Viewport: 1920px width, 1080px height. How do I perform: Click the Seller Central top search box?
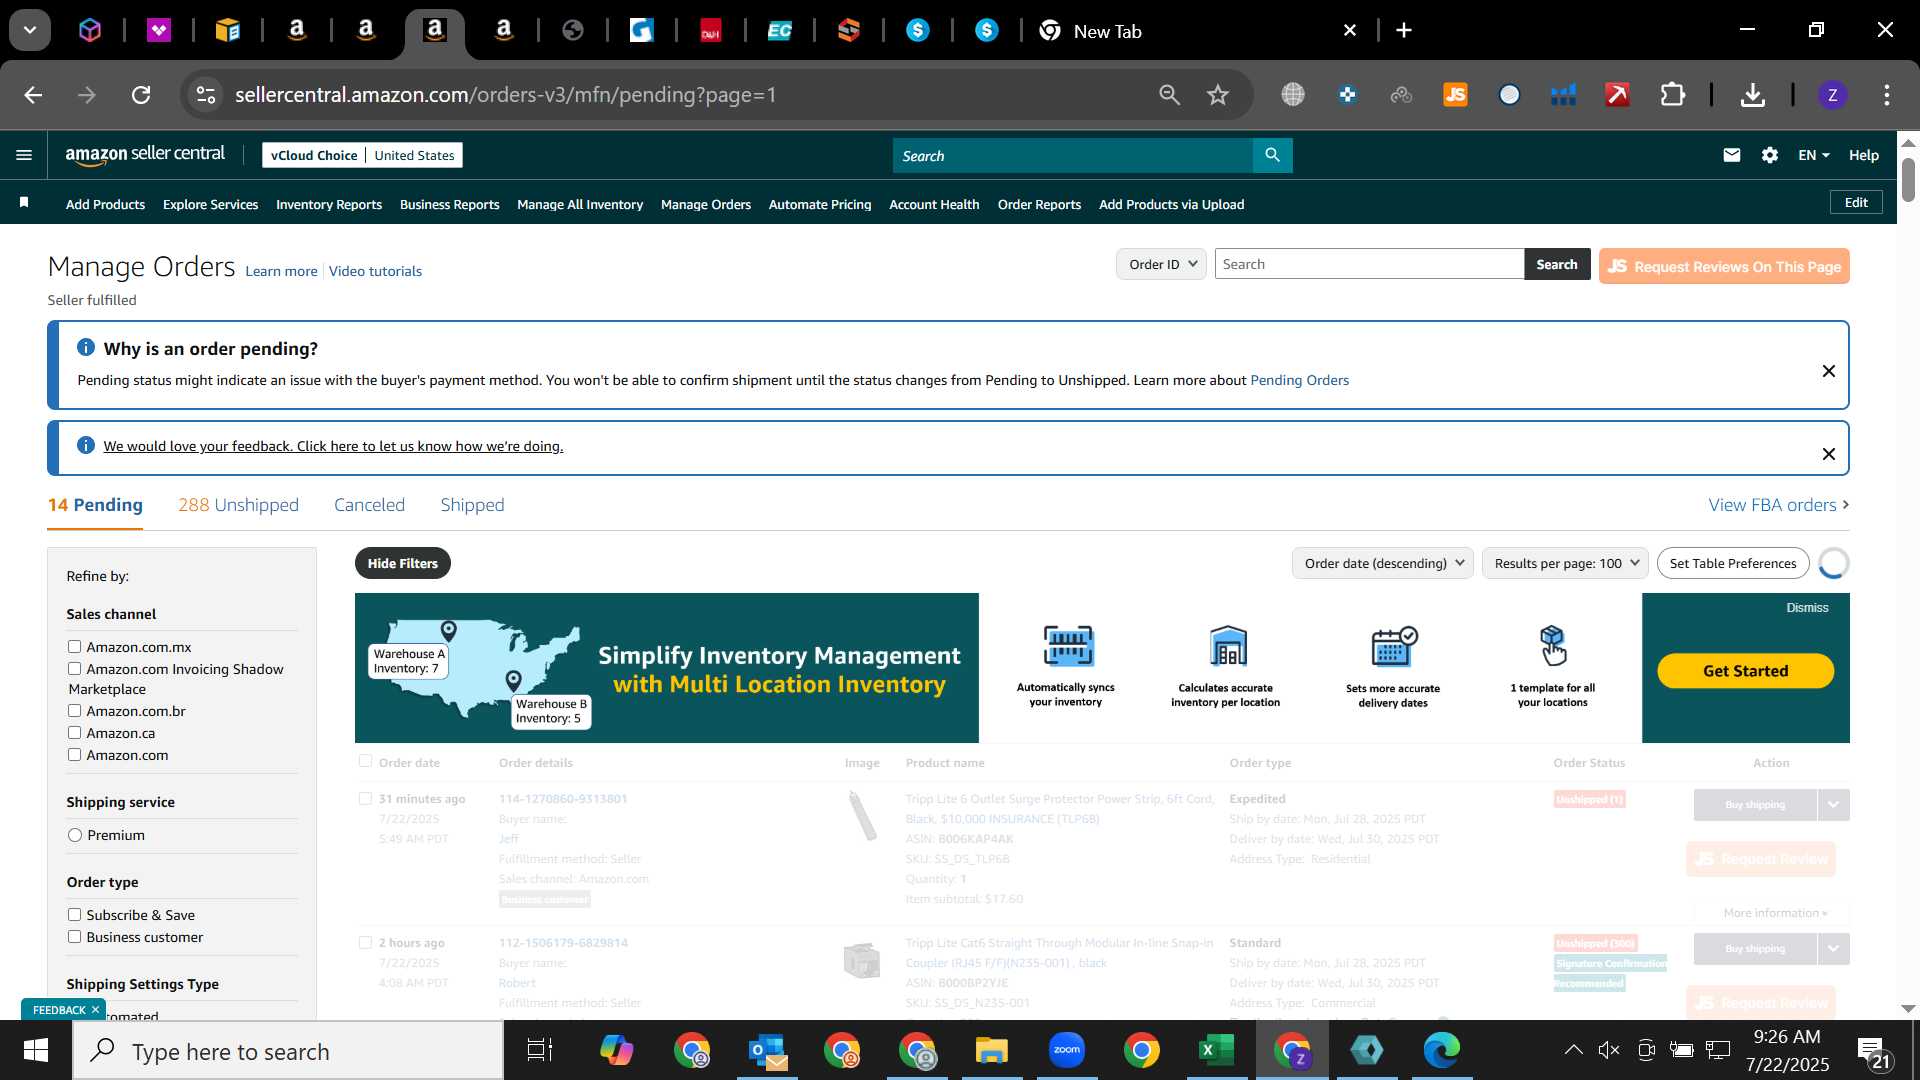(1073, 155)
